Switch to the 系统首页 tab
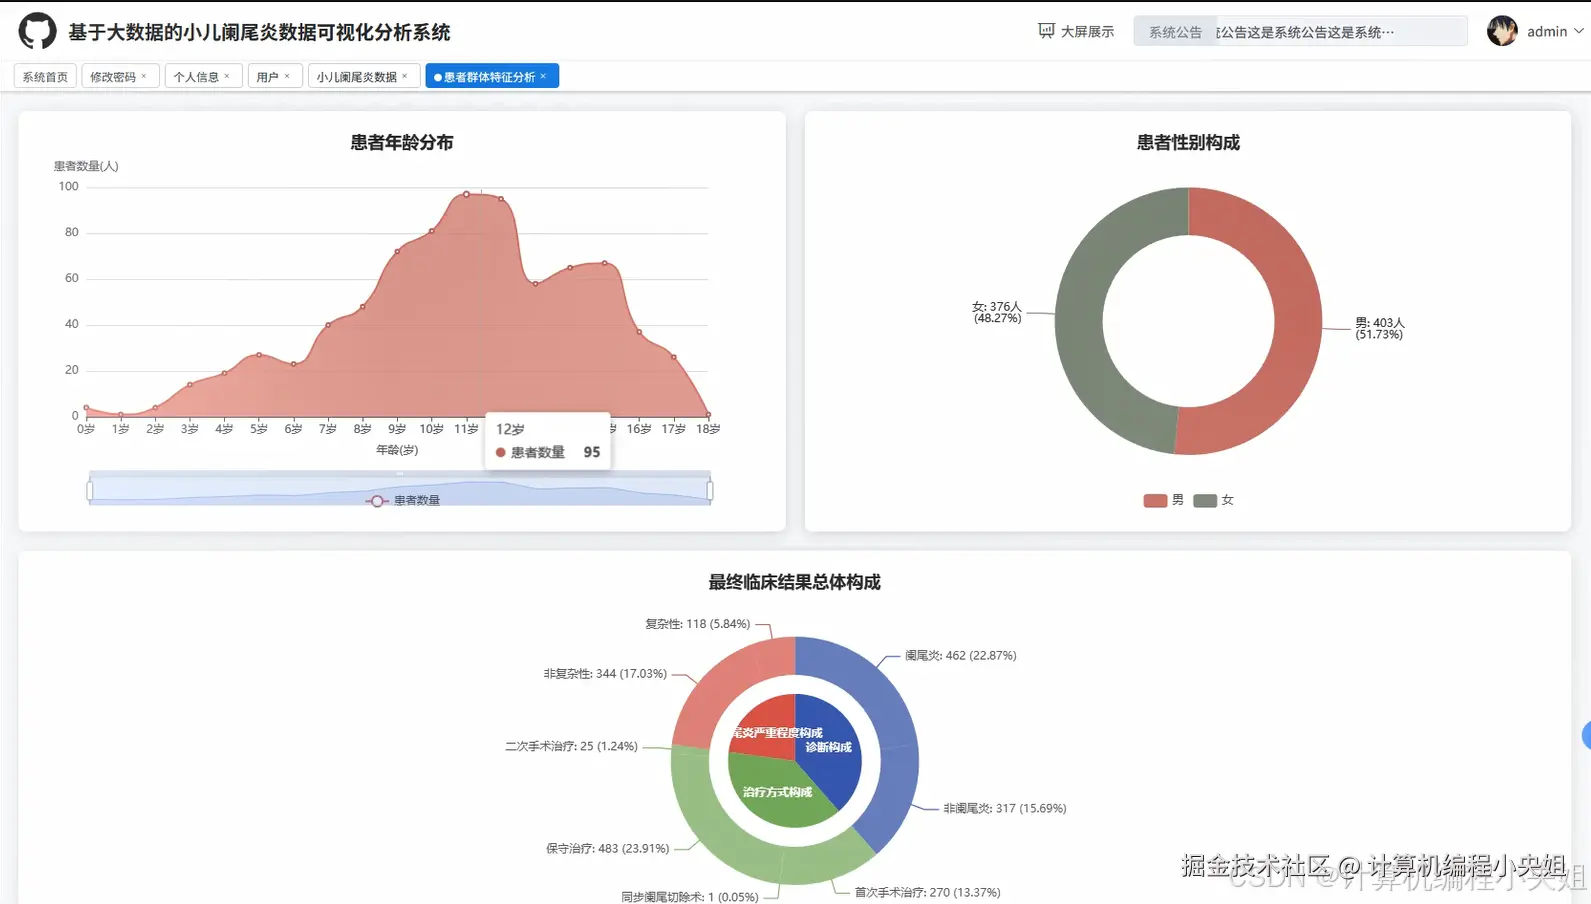1591x904 pixels. [x=45, y=76]
